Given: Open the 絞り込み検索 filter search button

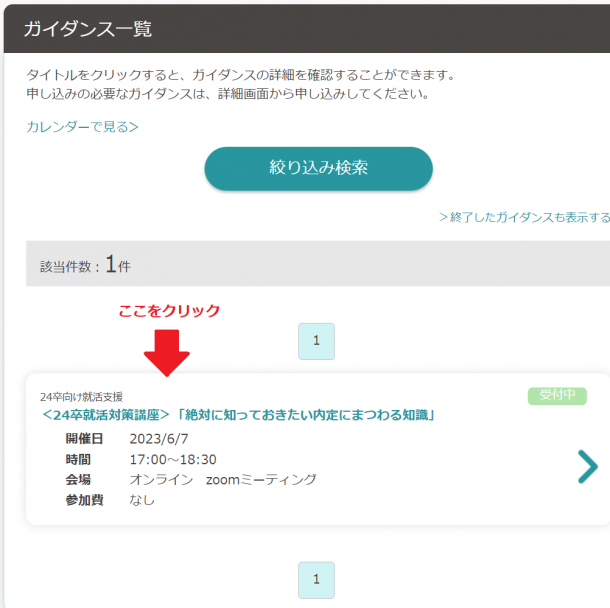Looking at the screenshot, I should pyautogui.click(x=318, y=168).
